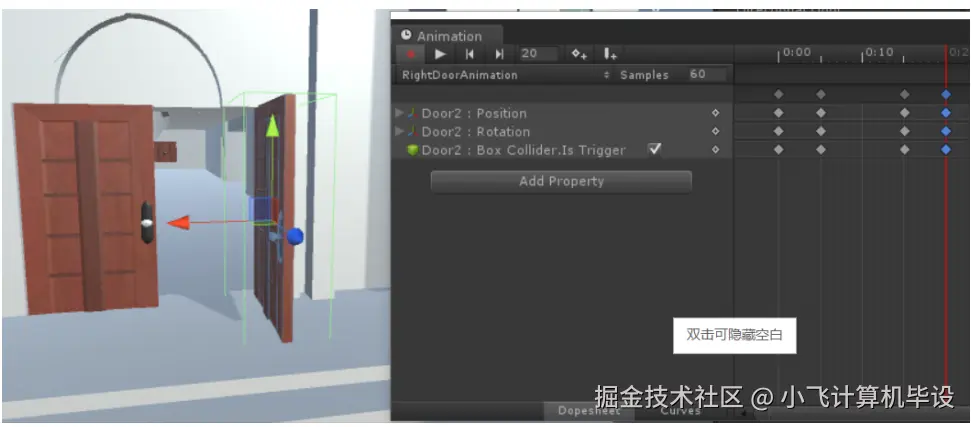The image size is (971, 427).
Task: Switch to the Animation tab
Action: coord(449,36)
